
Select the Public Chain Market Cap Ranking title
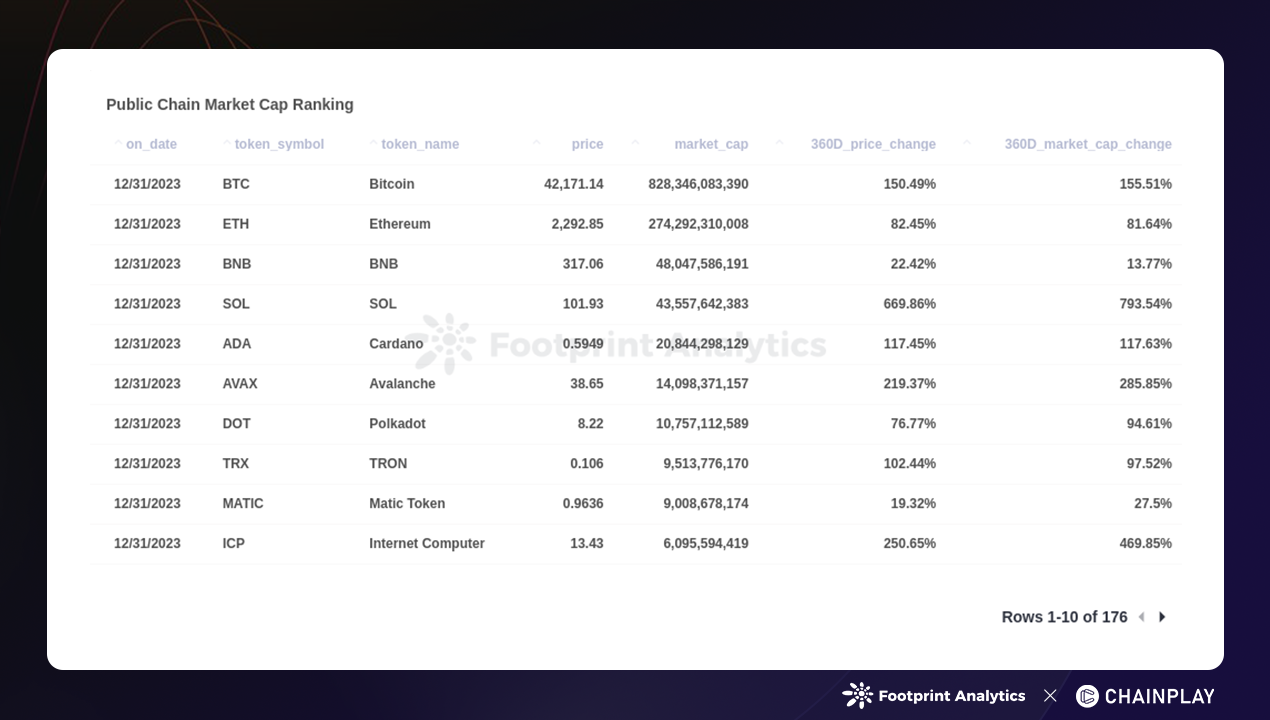230,105
